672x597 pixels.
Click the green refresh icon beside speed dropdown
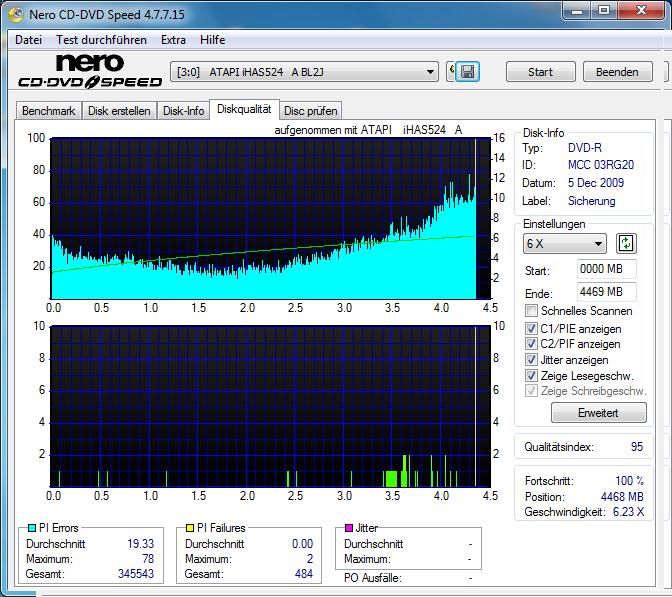626,243
